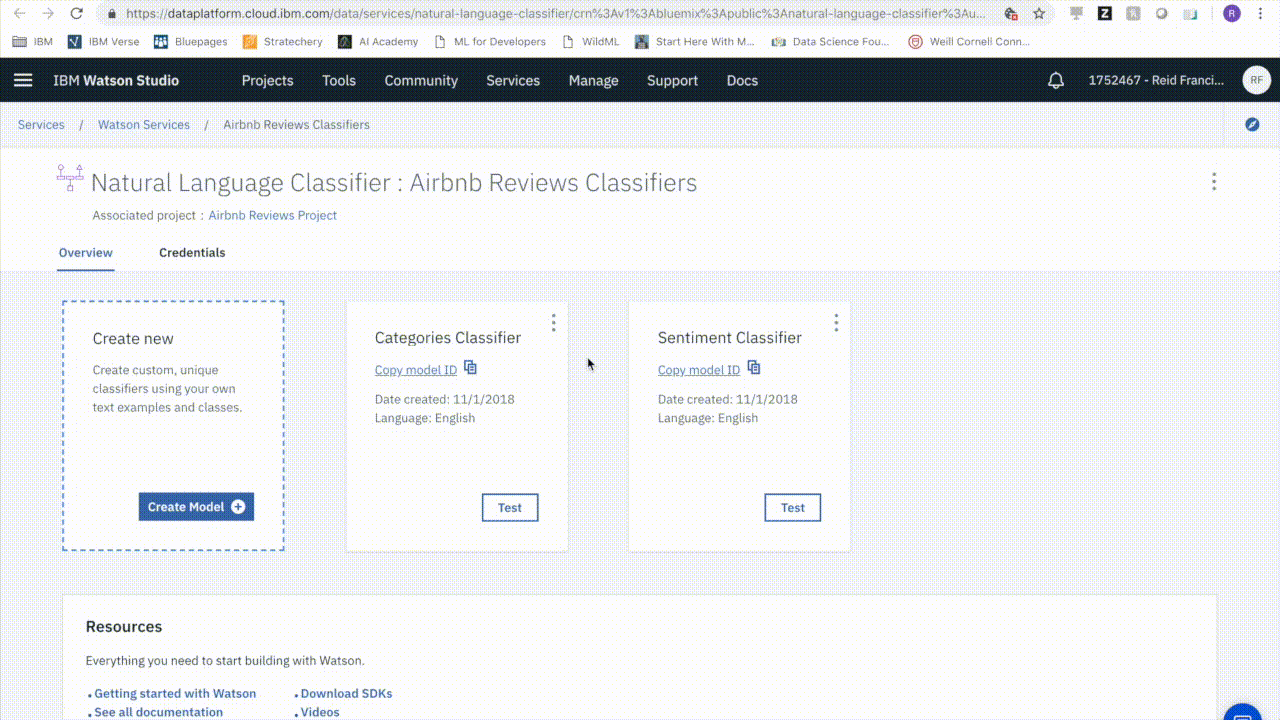Test the Sentiment Classifier
The width and height of the screenshot is (1280, 720).
point(793,508)
